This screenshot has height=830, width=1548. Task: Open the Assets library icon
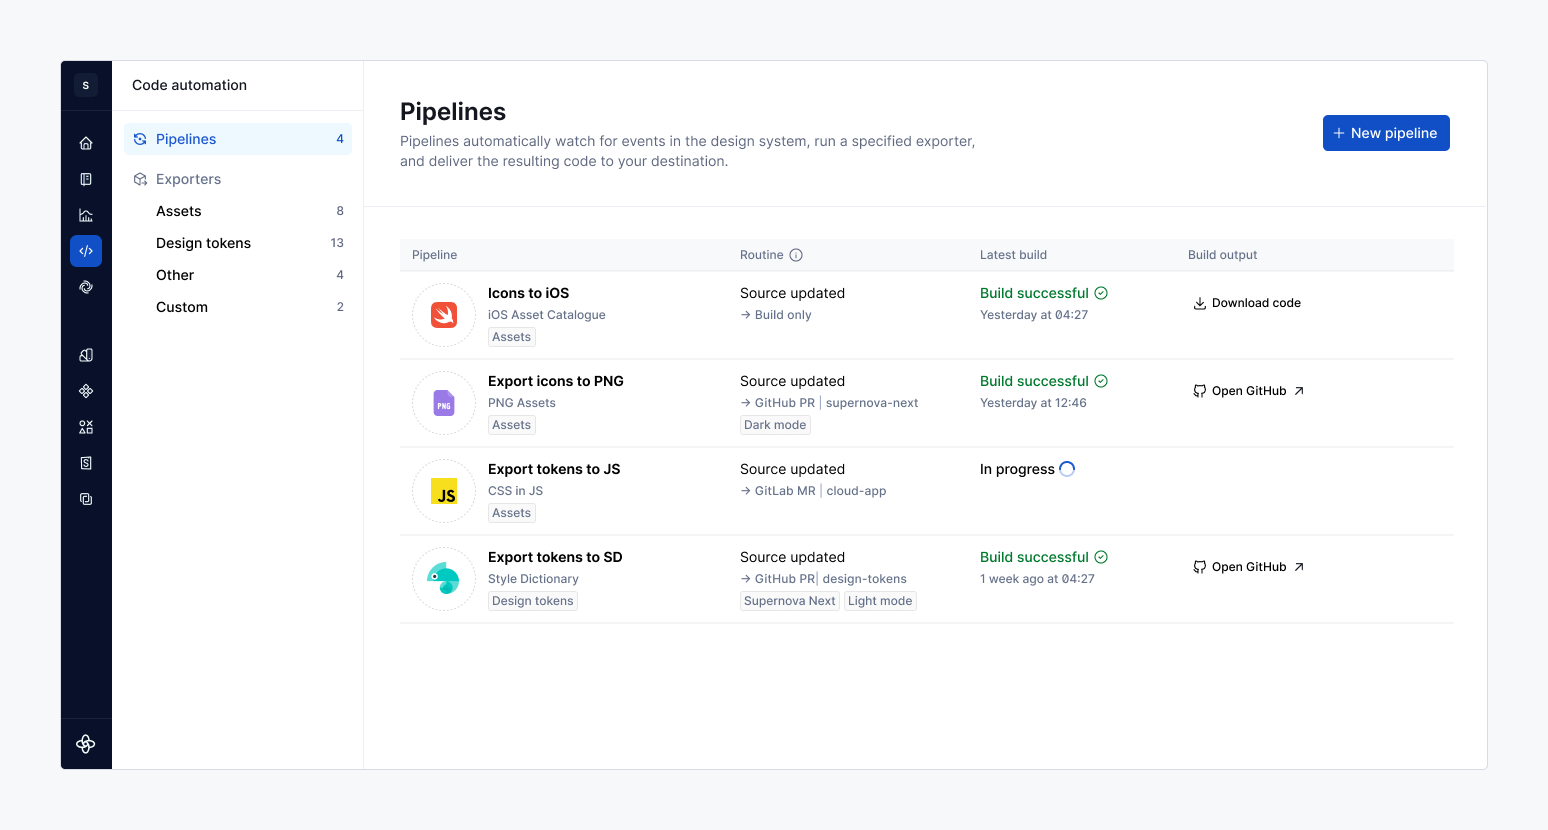[x=86, y=355]
